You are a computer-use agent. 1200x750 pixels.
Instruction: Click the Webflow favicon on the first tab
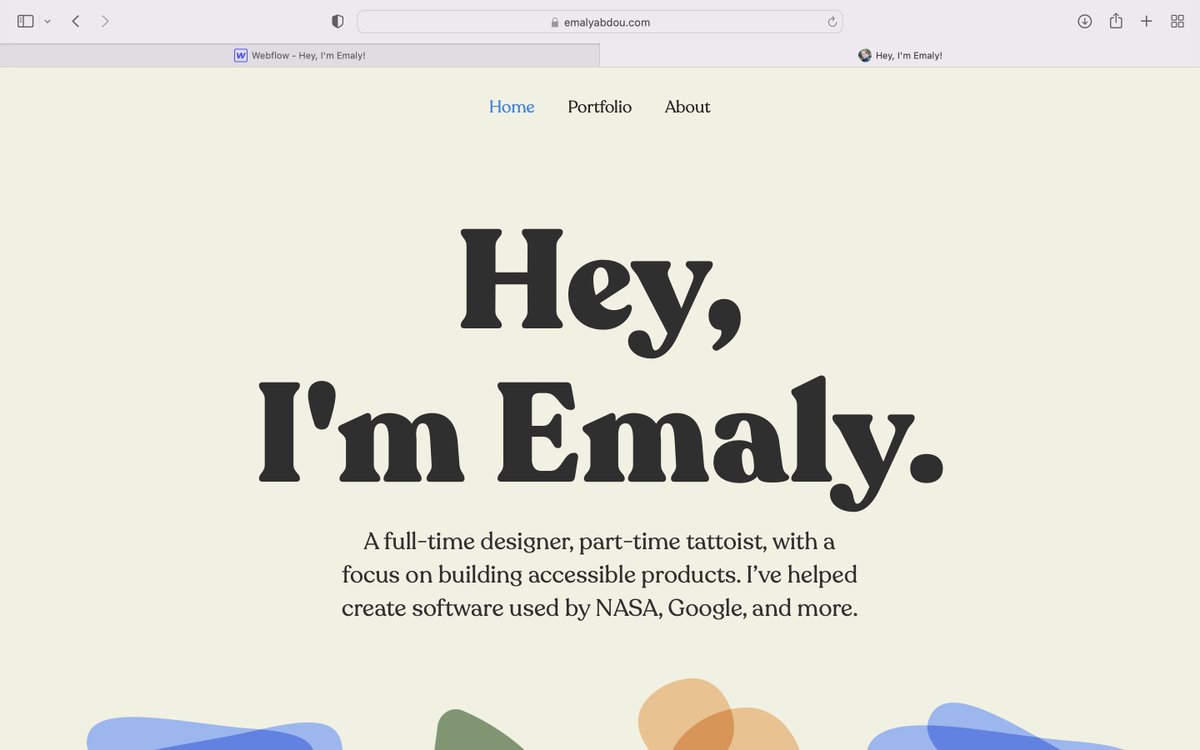pos(240,55)
